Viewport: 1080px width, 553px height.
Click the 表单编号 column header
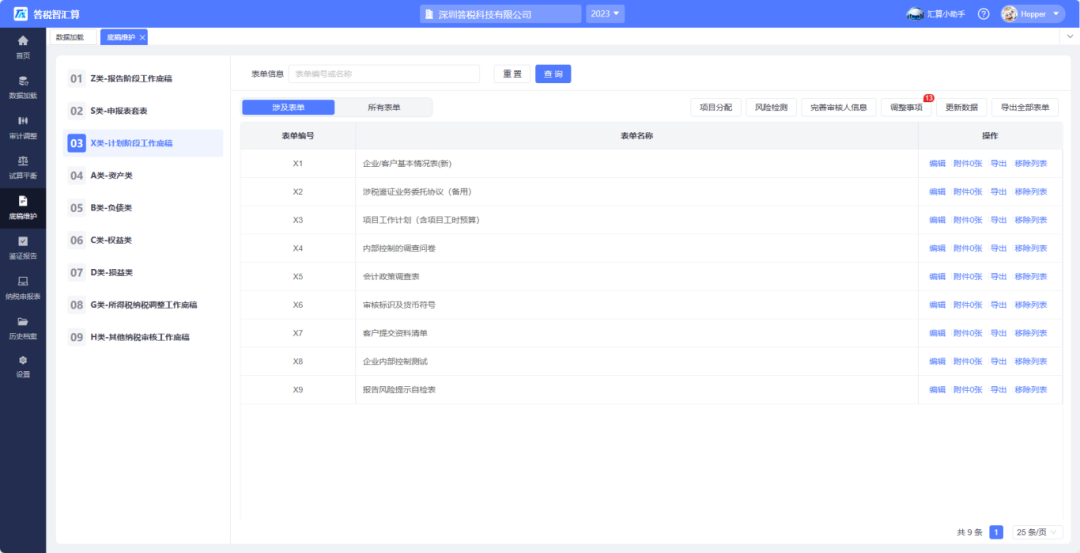[298, 136]
